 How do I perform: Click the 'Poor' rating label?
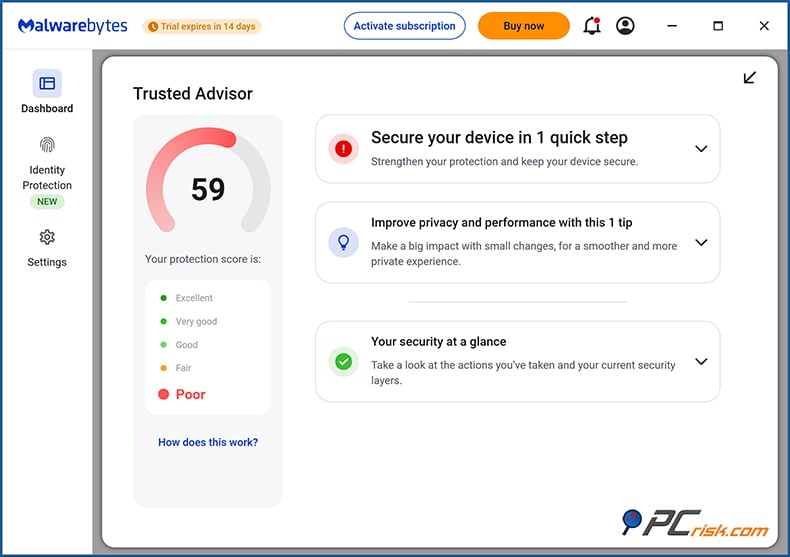[190, 394]
